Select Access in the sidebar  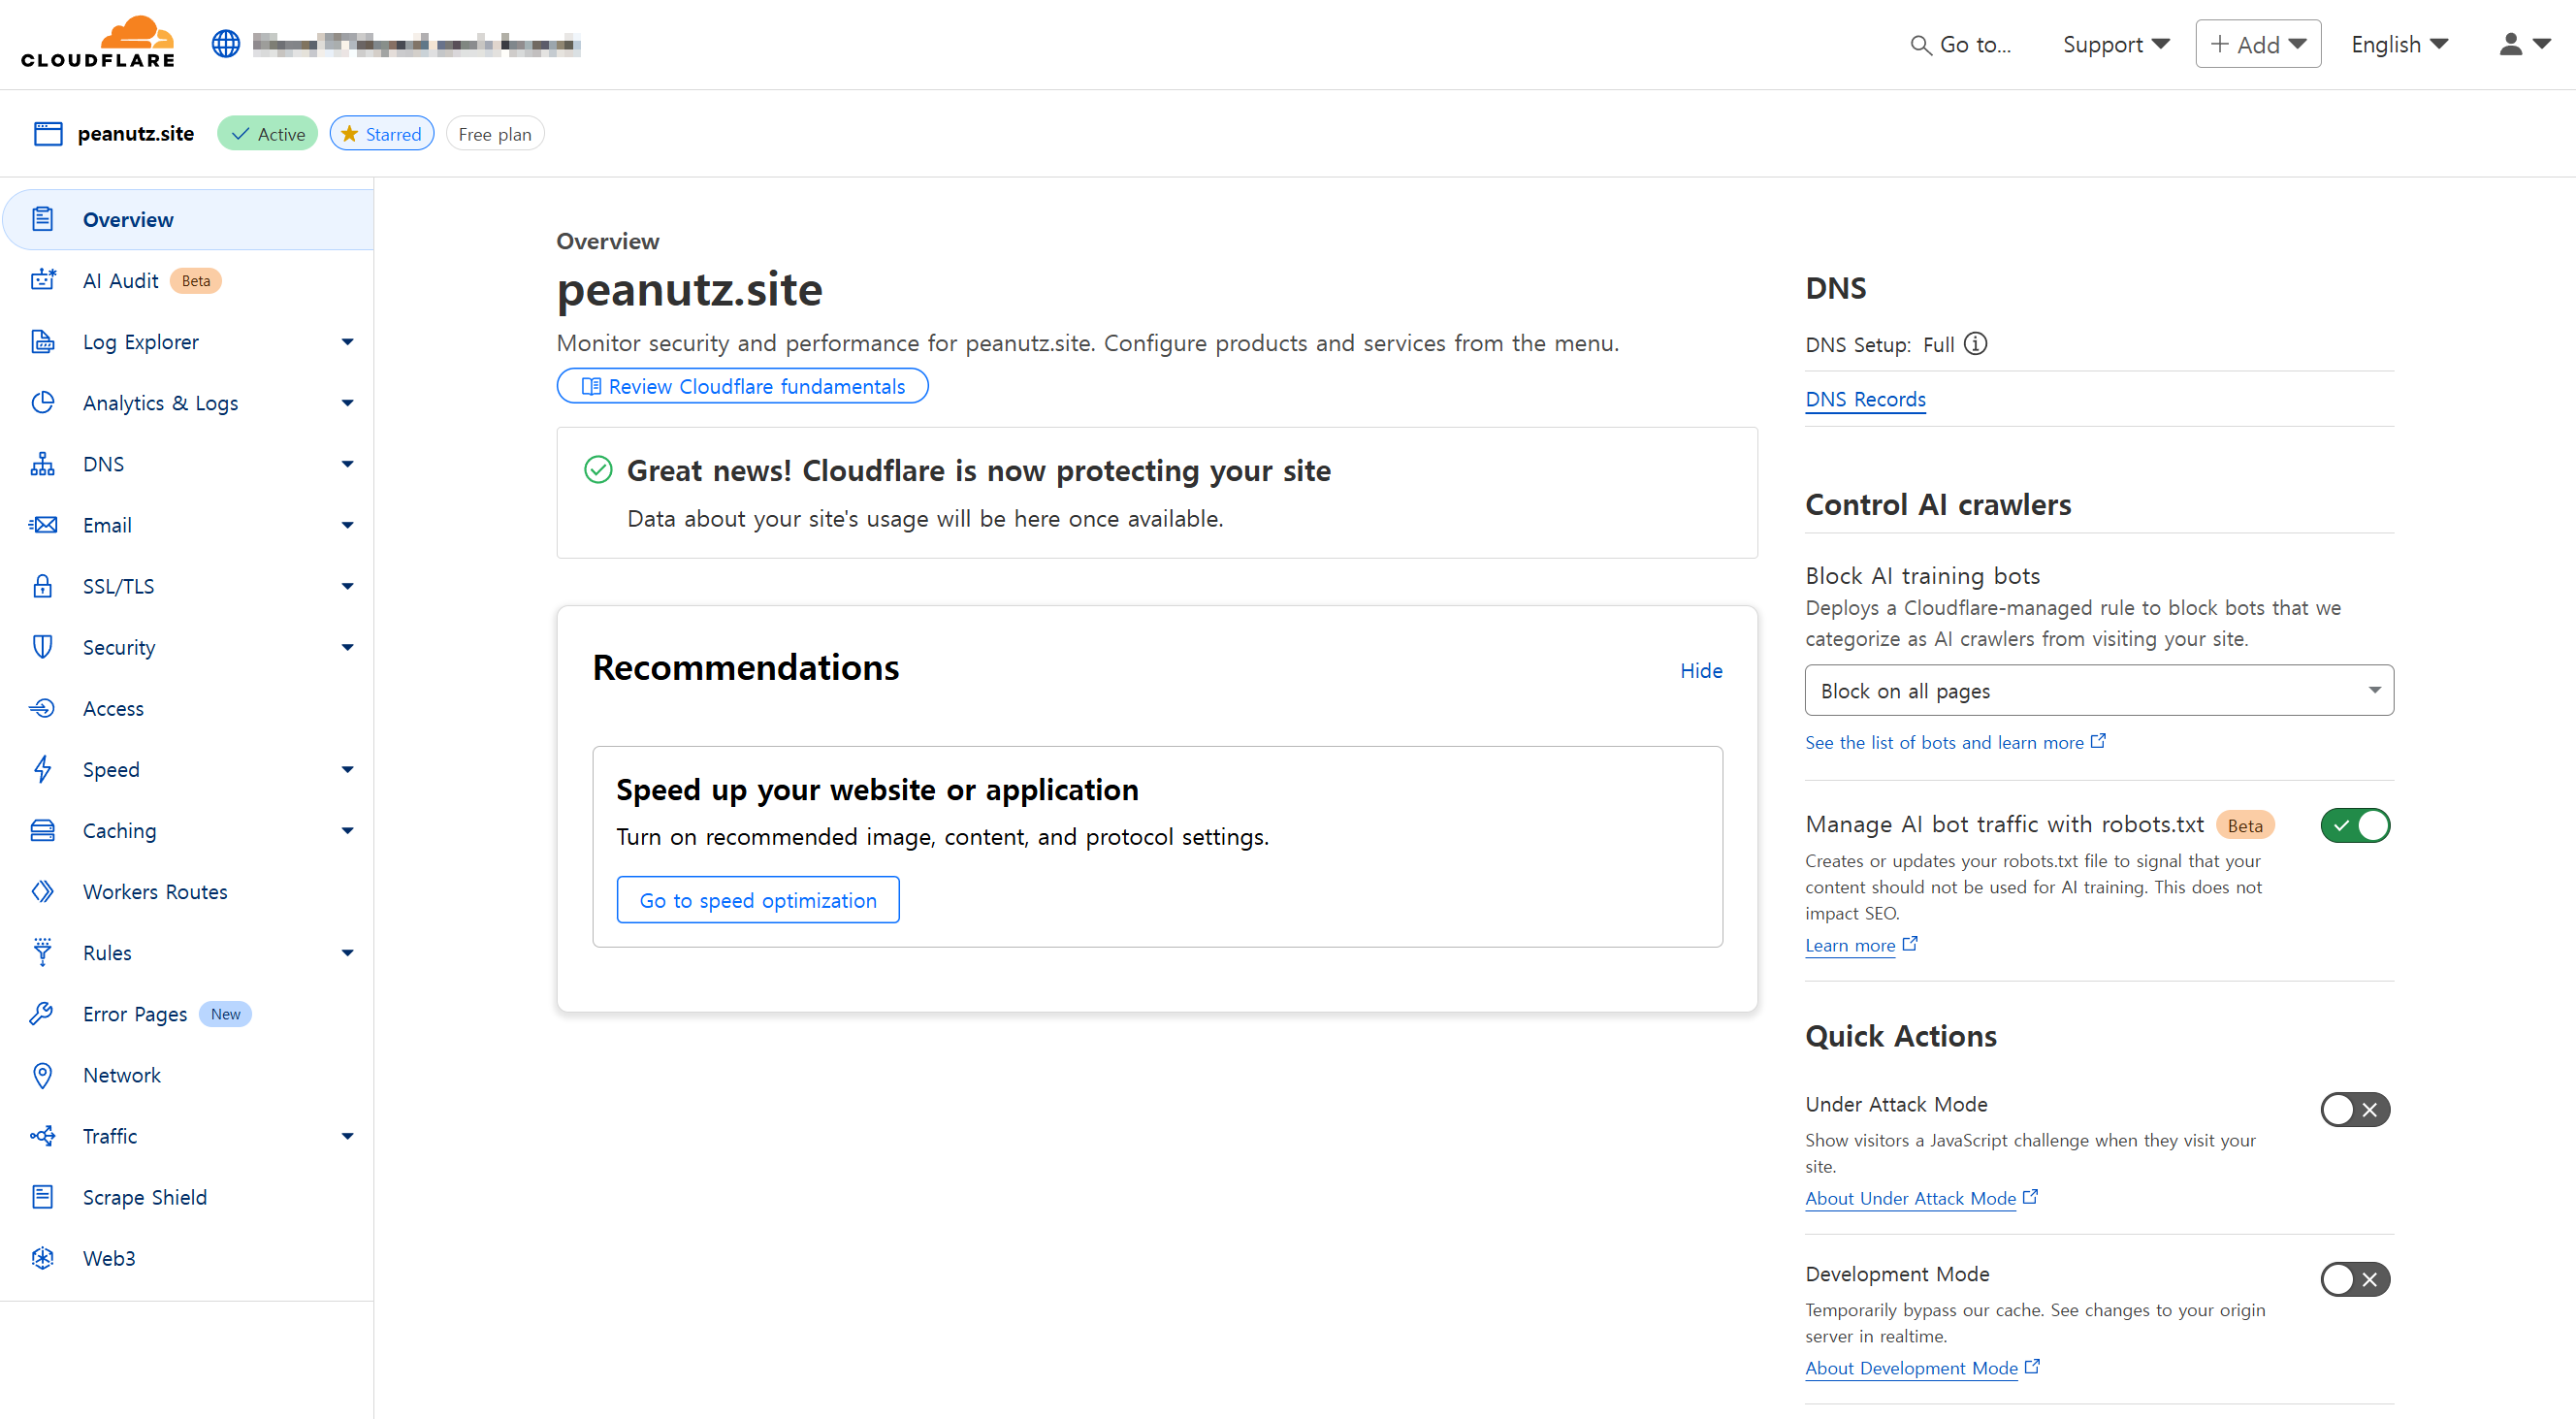pos(113,708)
